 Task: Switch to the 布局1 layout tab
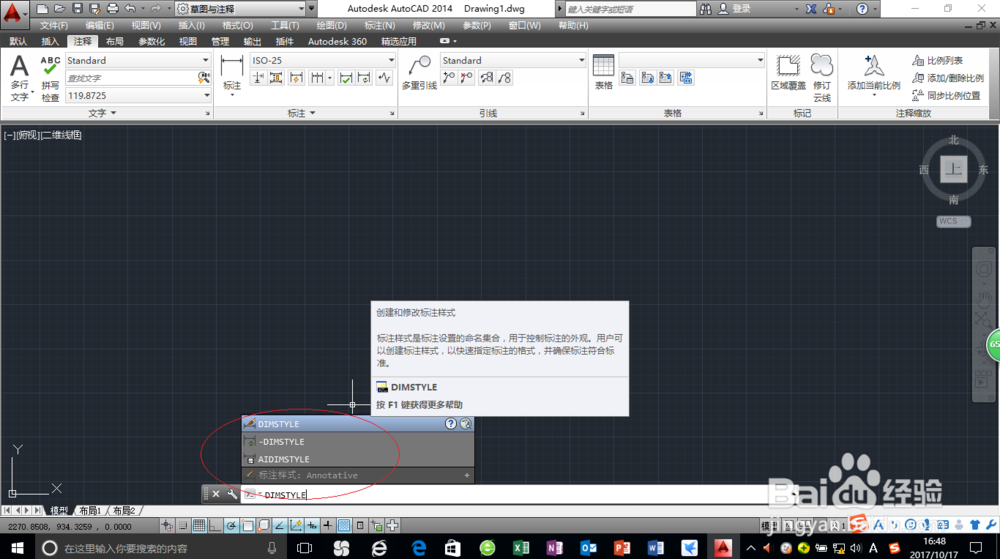point(90,511)
